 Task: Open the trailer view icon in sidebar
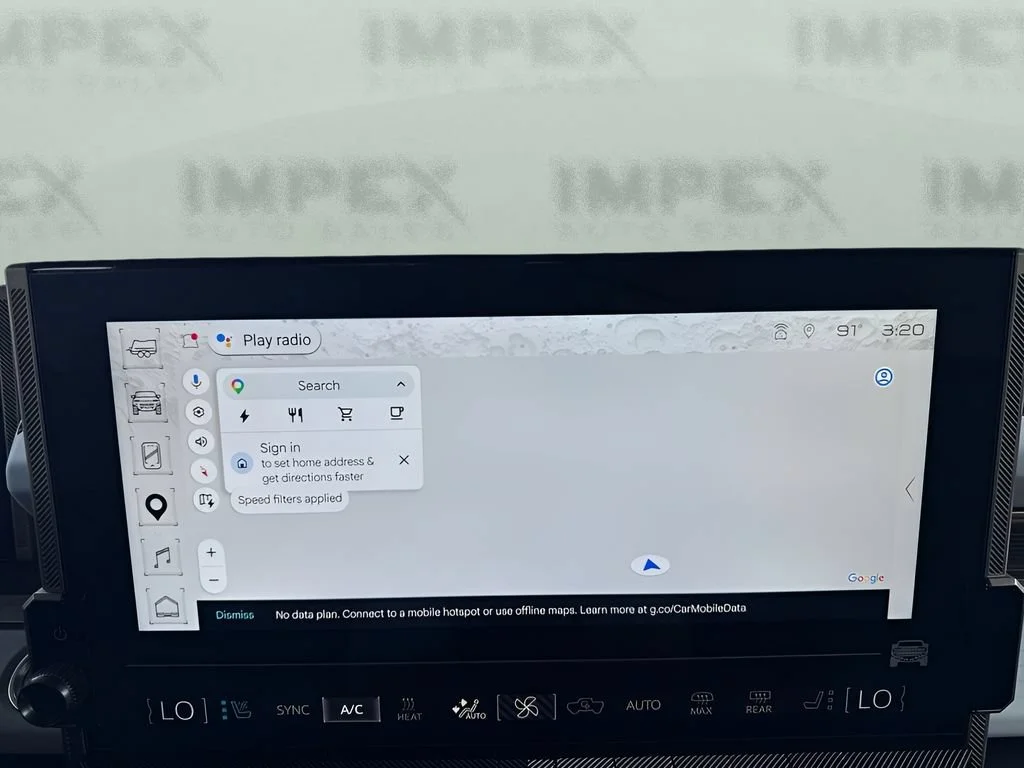(x=142, y=348)
